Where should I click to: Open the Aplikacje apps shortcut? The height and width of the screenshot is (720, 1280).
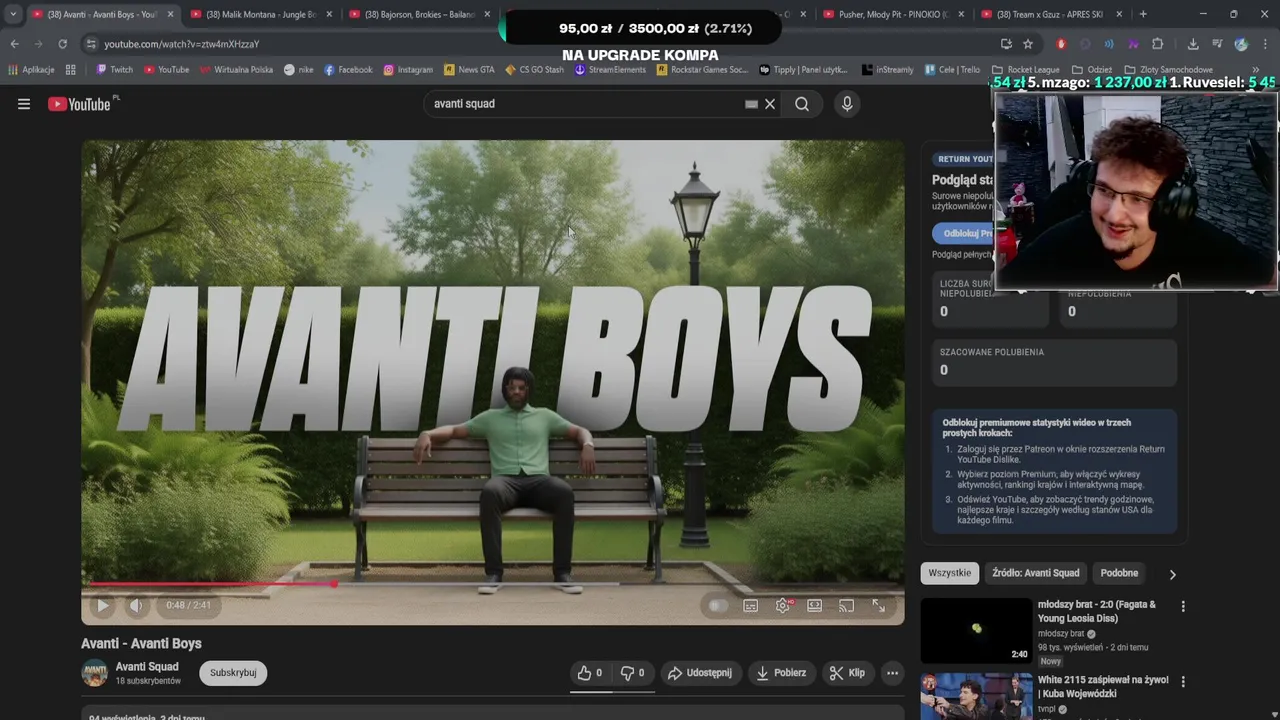tap(31, 70)
